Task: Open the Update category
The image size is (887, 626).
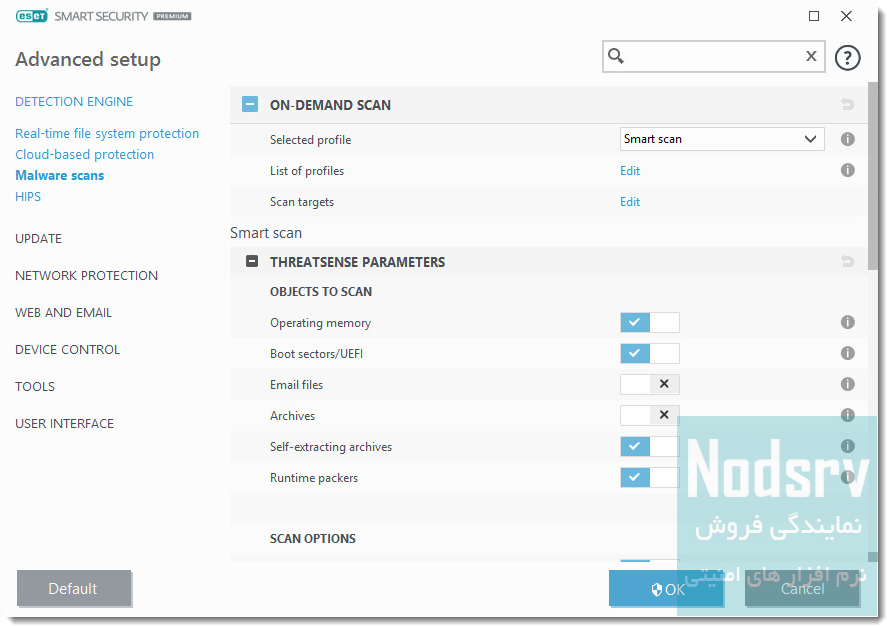Action: tap(38, 239)
